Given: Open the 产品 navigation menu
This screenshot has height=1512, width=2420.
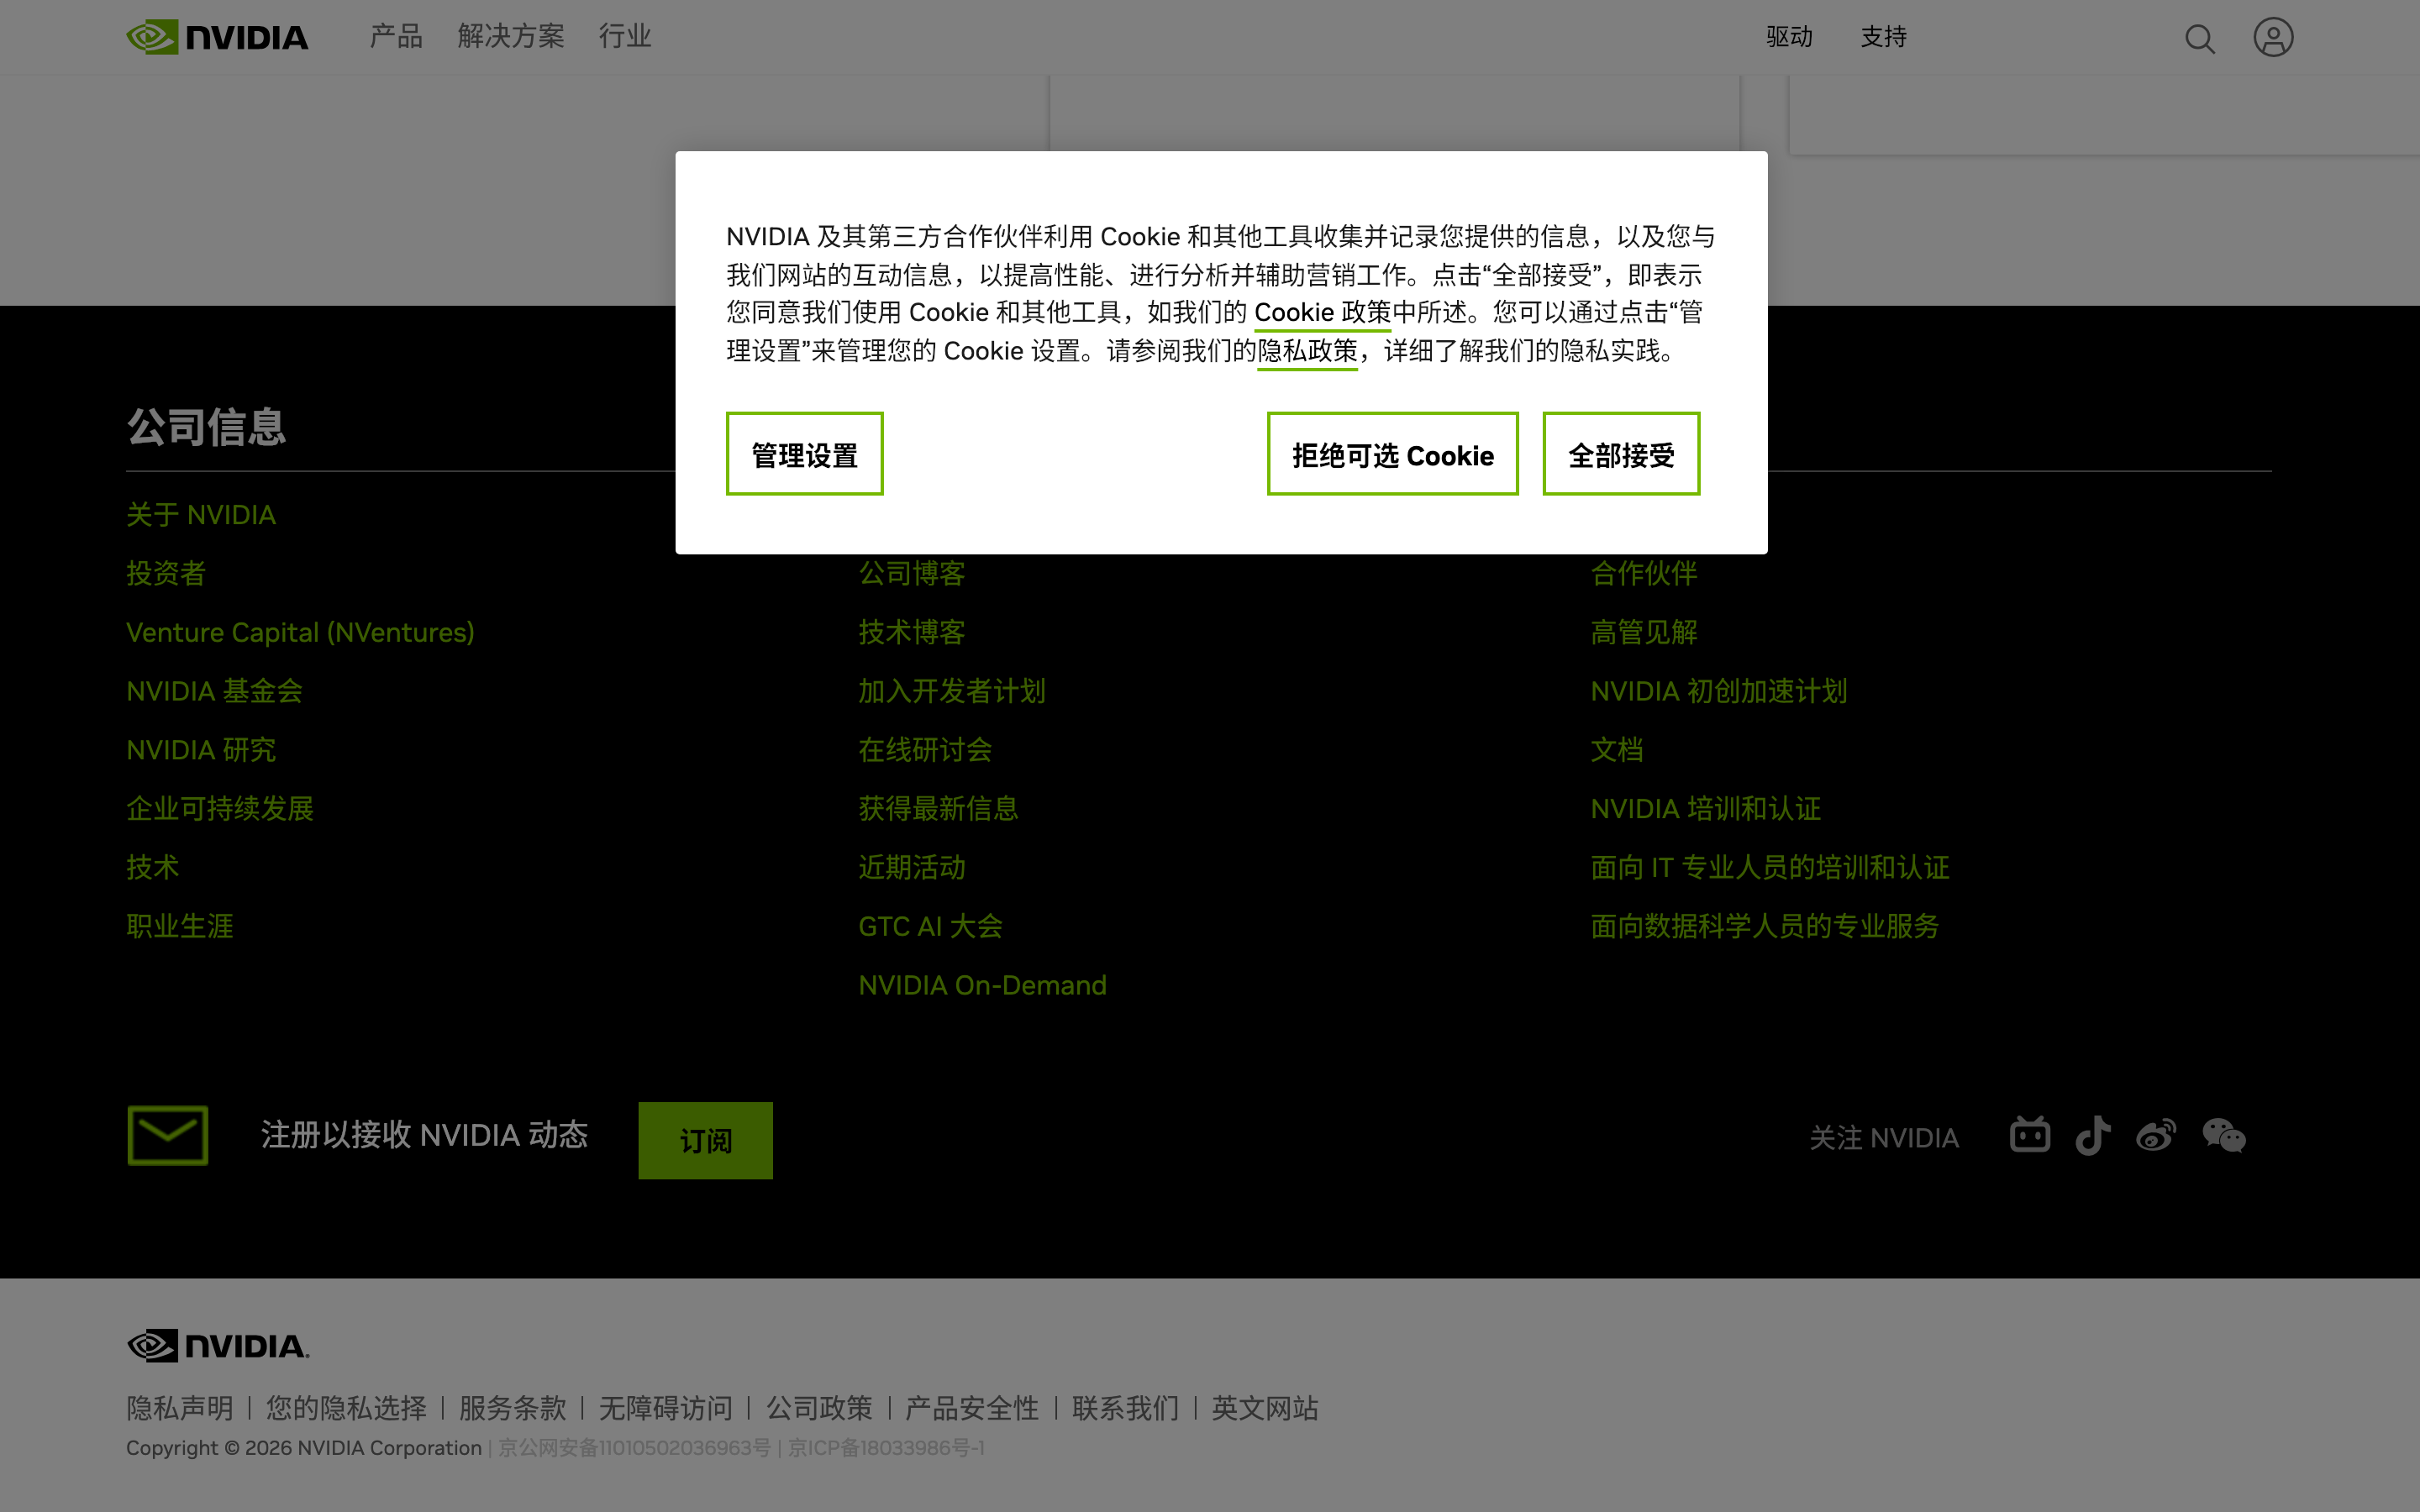Looking at the screenshot, I should (x=396, y=37).
